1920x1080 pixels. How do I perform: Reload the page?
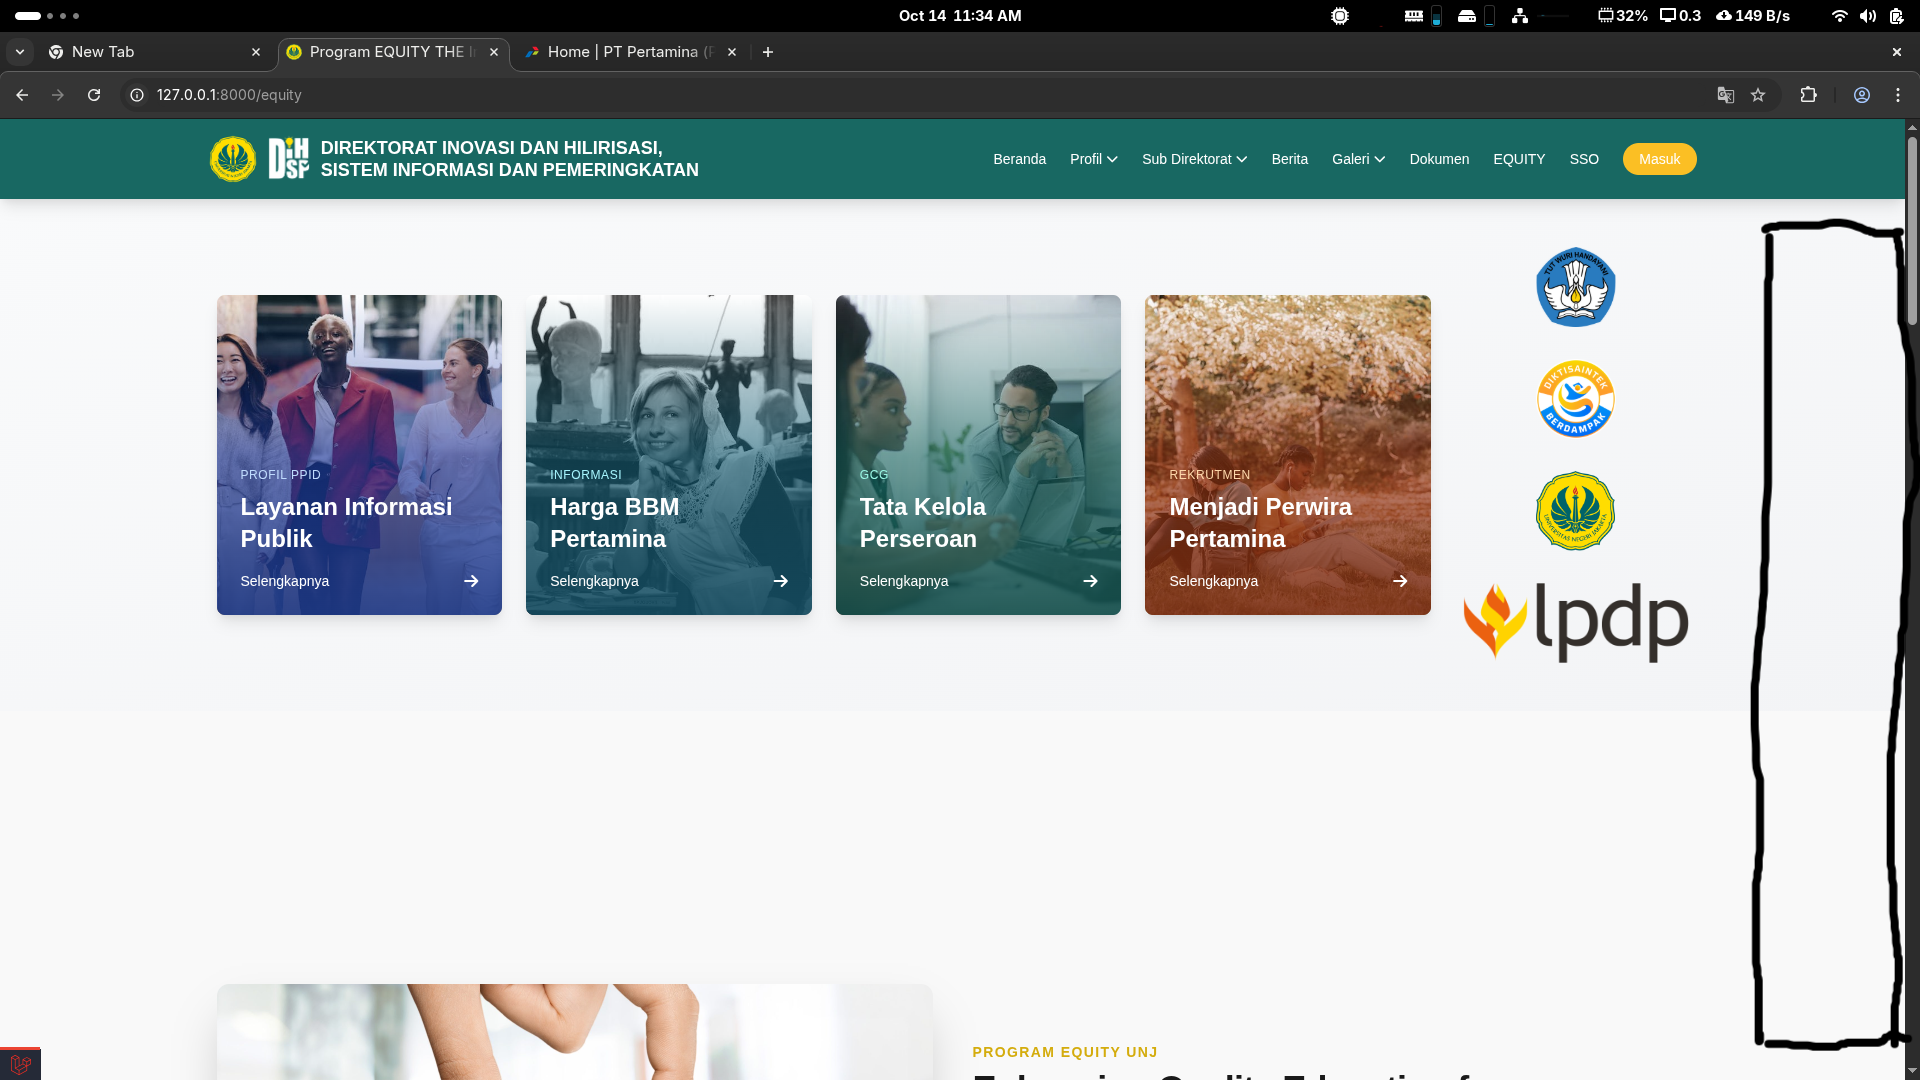click(x=94, y=95)
